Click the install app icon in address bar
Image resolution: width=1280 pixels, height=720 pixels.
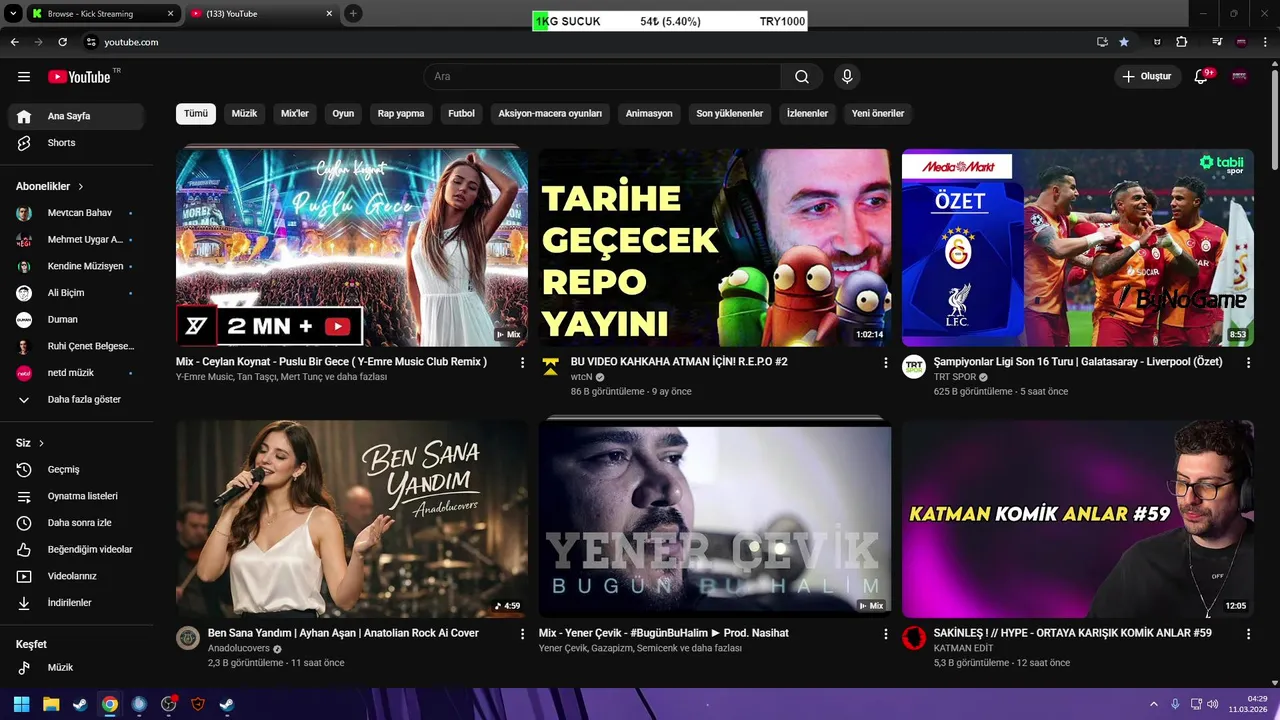(x=1102, y=42)
